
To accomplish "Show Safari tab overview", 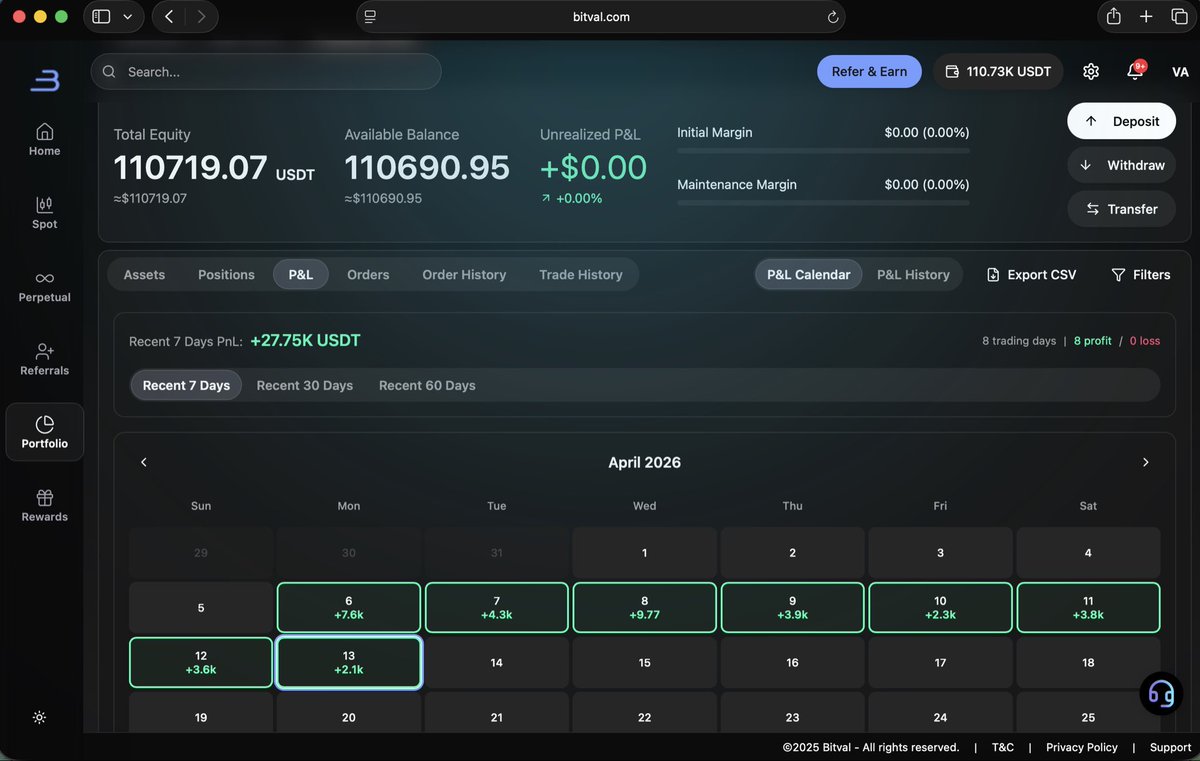I will (1179, 16).
